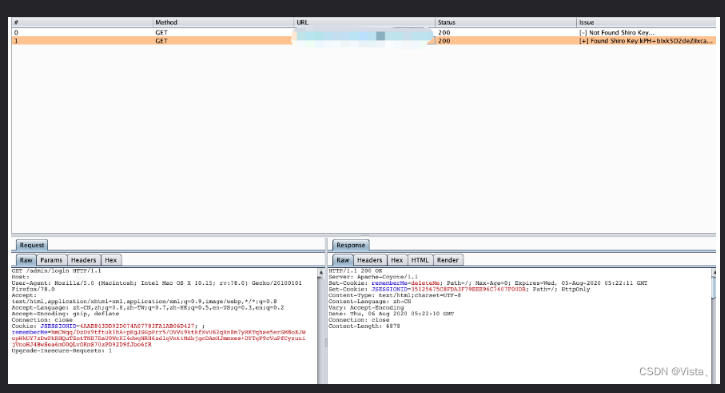Sort results by the # column header

click(82, 22)
